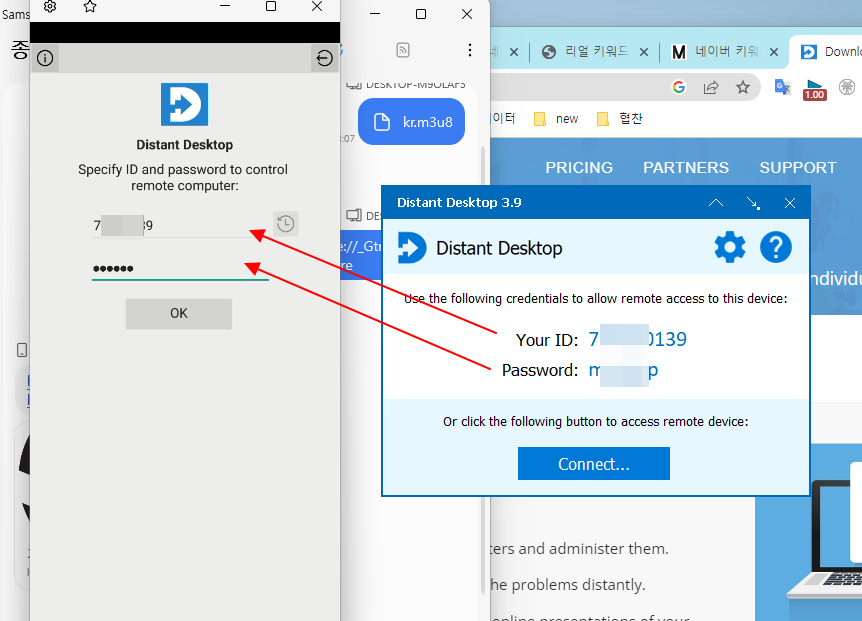Click the monitor icon next to DESKTOP-M9OLAFS
The image size is (862, 621).
click(353, 85)
